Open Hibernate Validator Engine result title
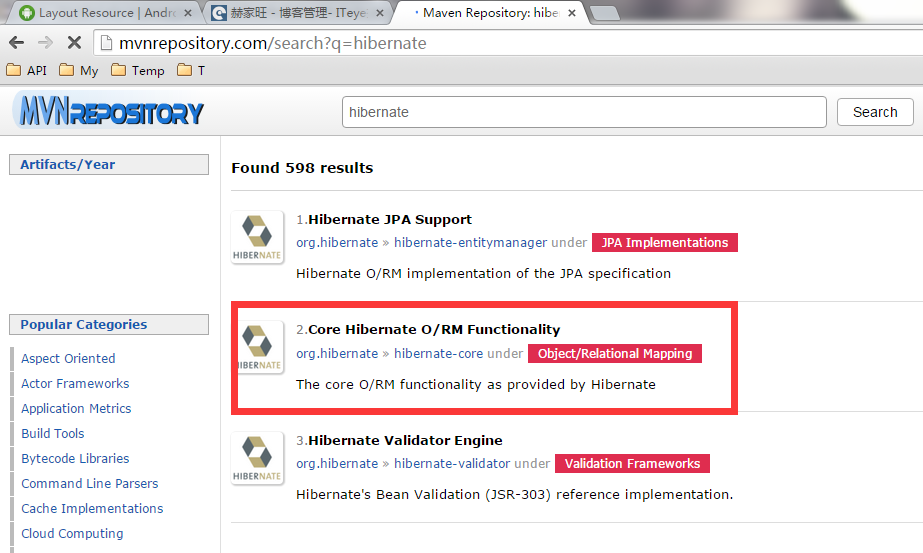Screen dimensions: 923x553 click(405, 441)
